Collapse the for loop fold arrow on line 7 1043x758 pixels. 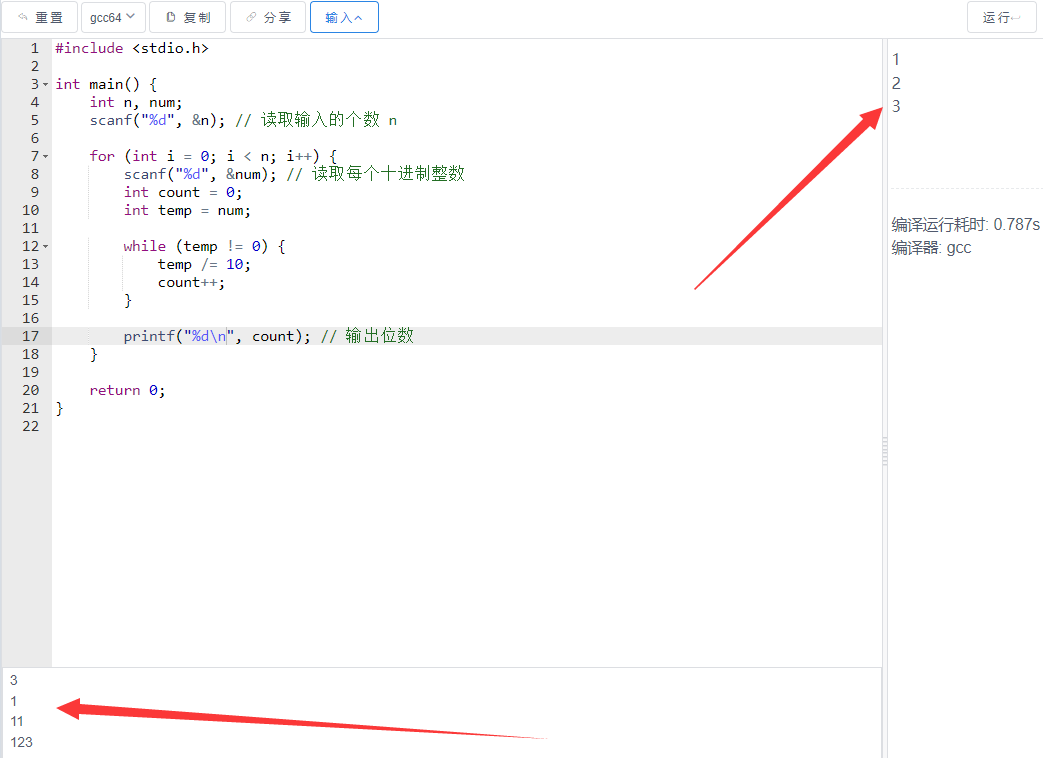click(x=45, y=156)
